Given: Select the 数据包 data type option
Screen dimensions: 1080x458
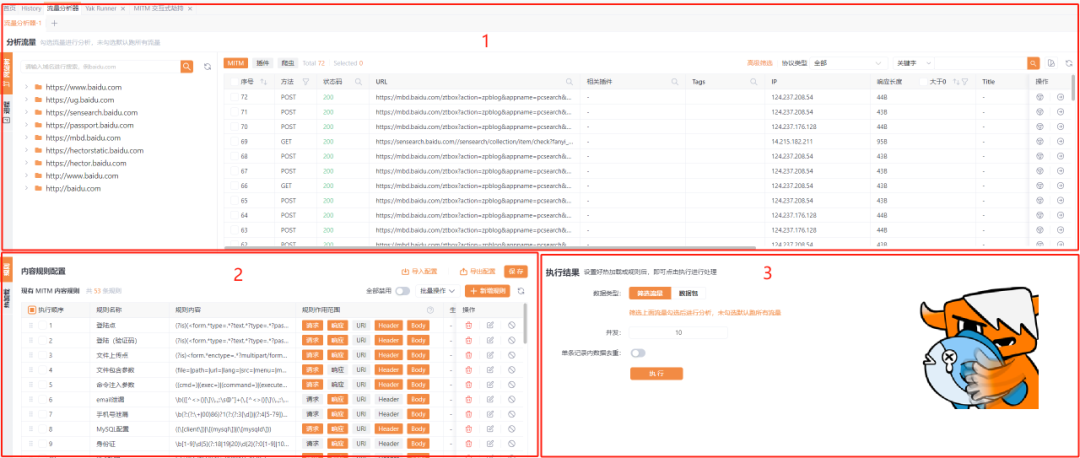Looking at the screenshot, I should tap(689, 293).
